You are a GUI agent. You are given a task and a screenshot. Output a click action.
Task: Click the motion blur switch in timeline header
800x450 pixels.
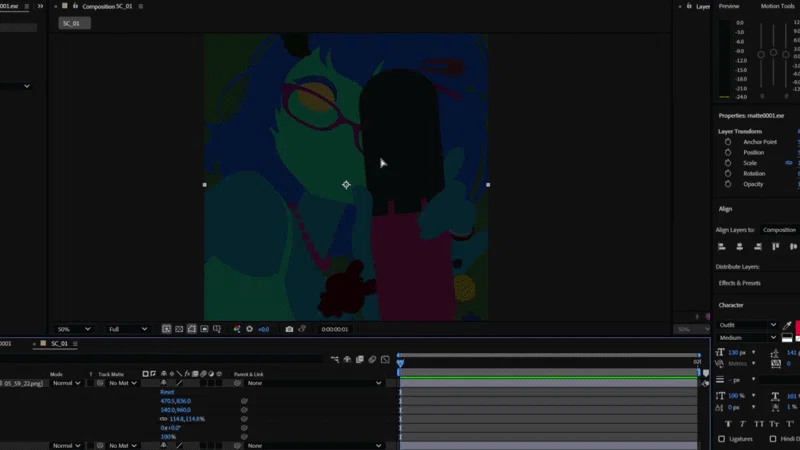(372, 359)
